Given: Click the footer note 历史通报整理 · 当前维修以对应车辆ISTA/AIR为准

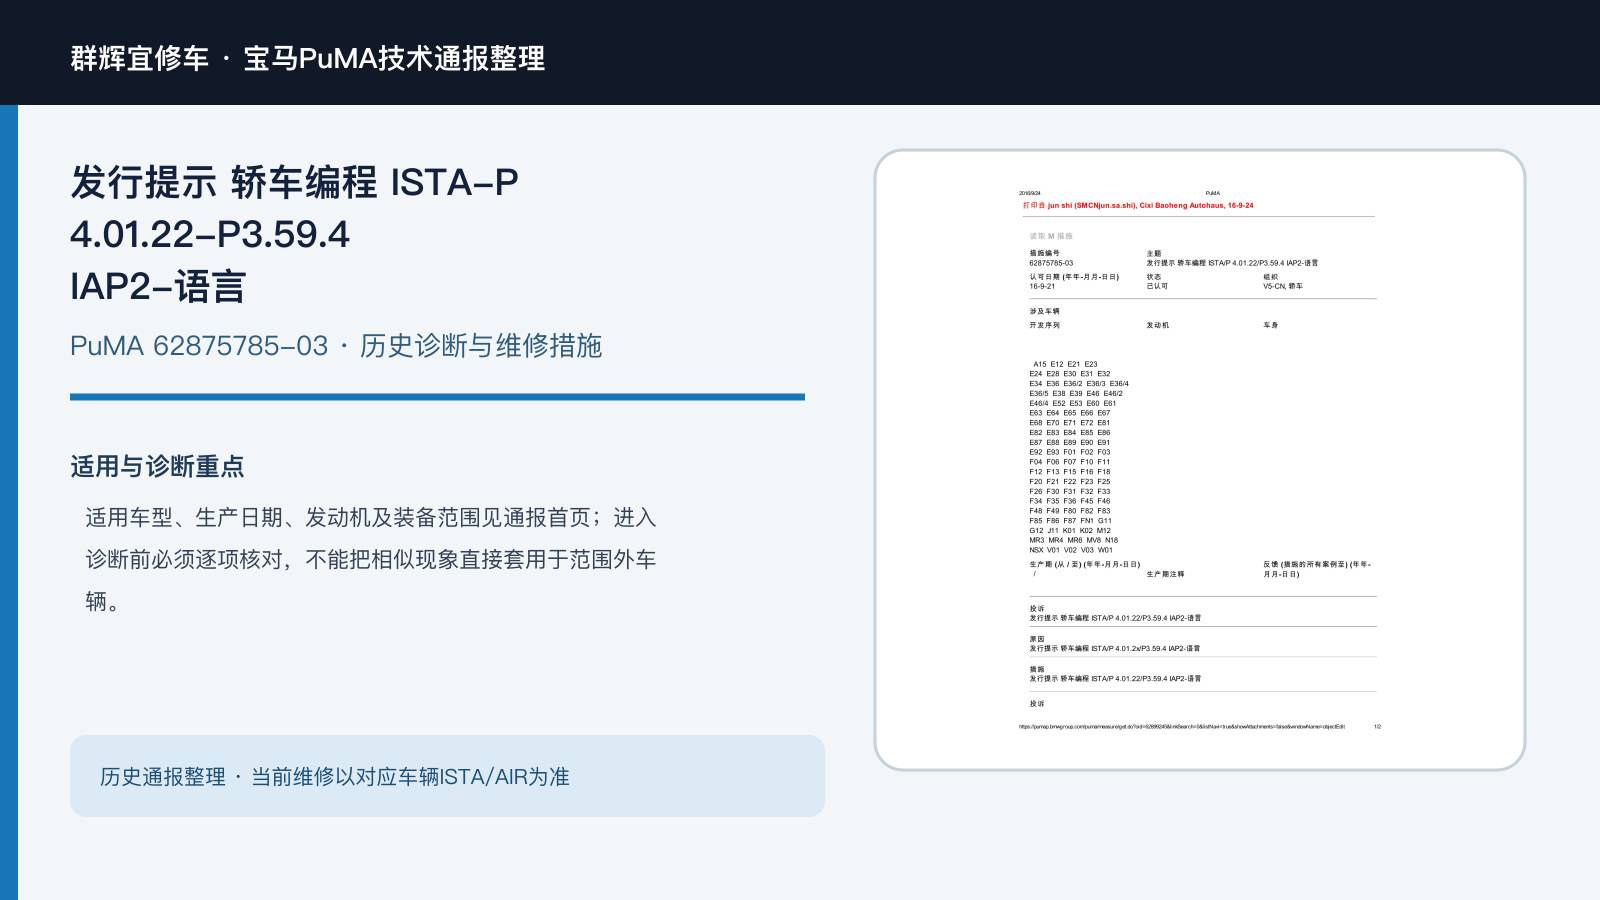Looking at the screenshot, I should (x=335, y=777).
